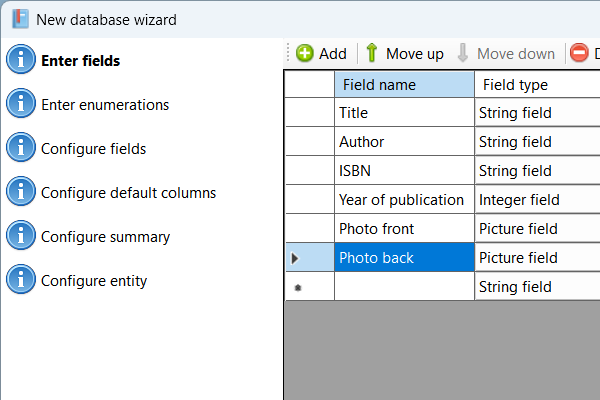Screen dimensions: 600x400
Task: Click the Field type column header
Action: 537,85
